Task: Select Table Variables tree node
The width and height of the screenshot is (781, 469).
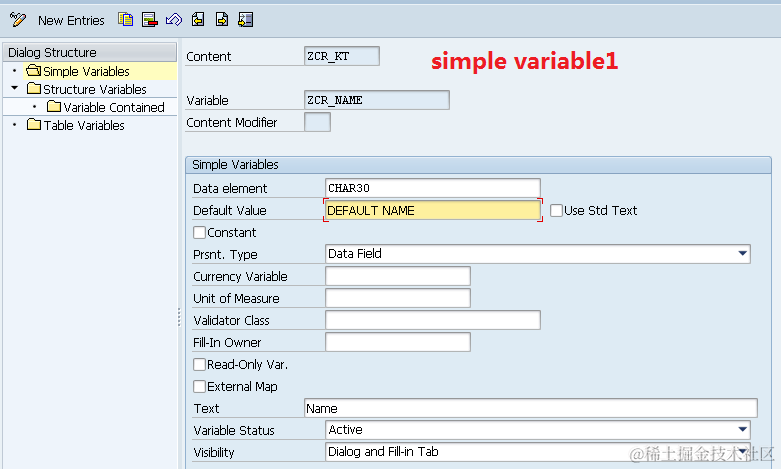Action: (x=84, y=125)
